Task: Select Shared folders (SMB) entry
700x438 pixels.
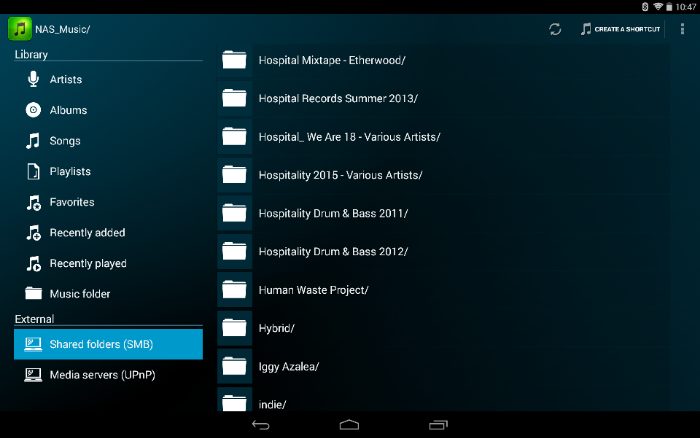Action: 108,344
